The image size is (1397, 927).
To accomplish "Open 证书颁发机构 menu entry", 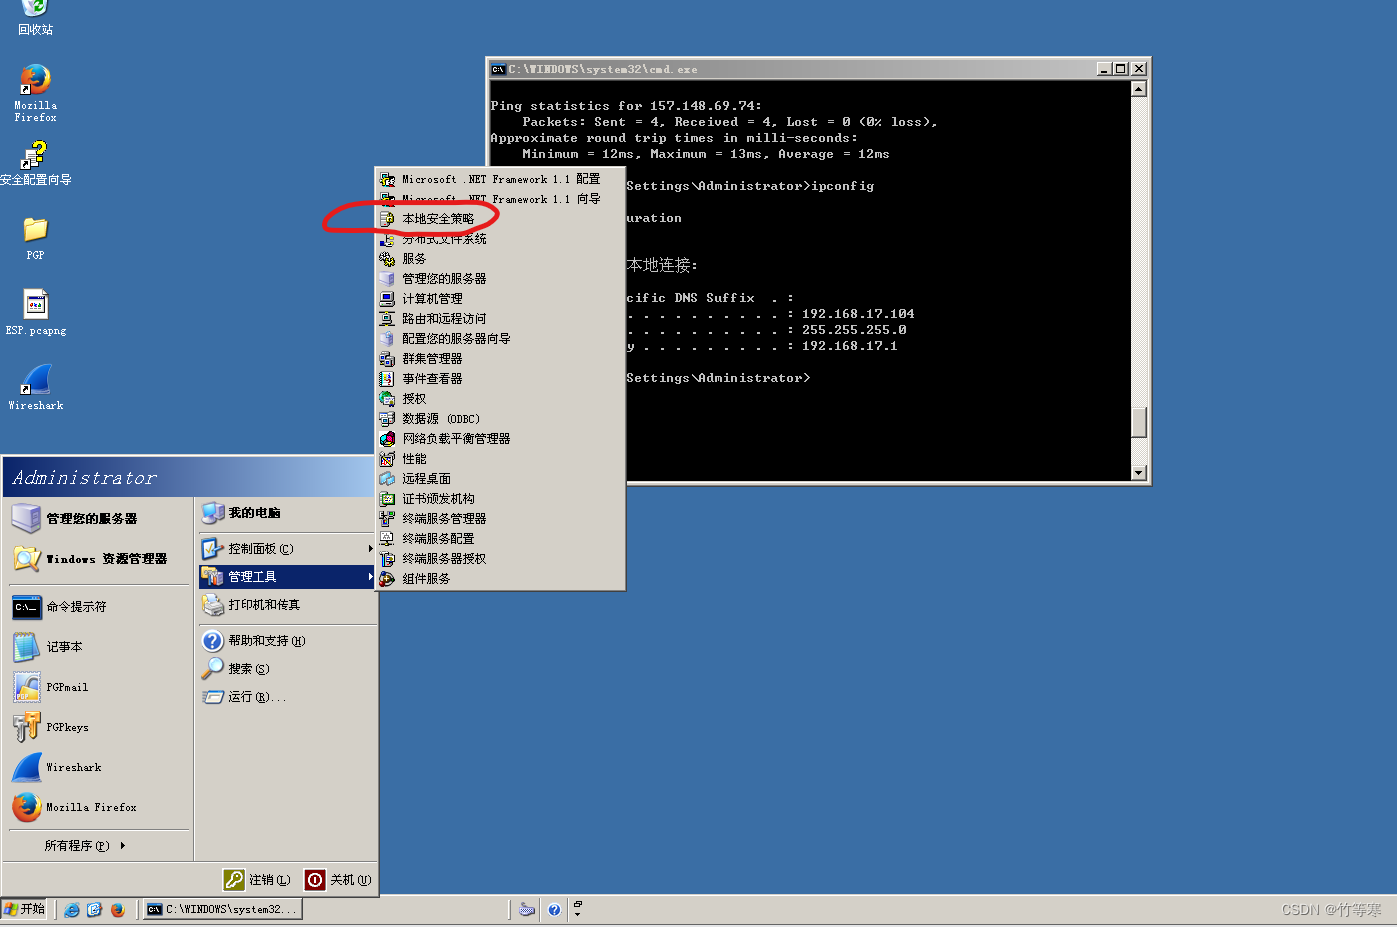I will (500, 499).
